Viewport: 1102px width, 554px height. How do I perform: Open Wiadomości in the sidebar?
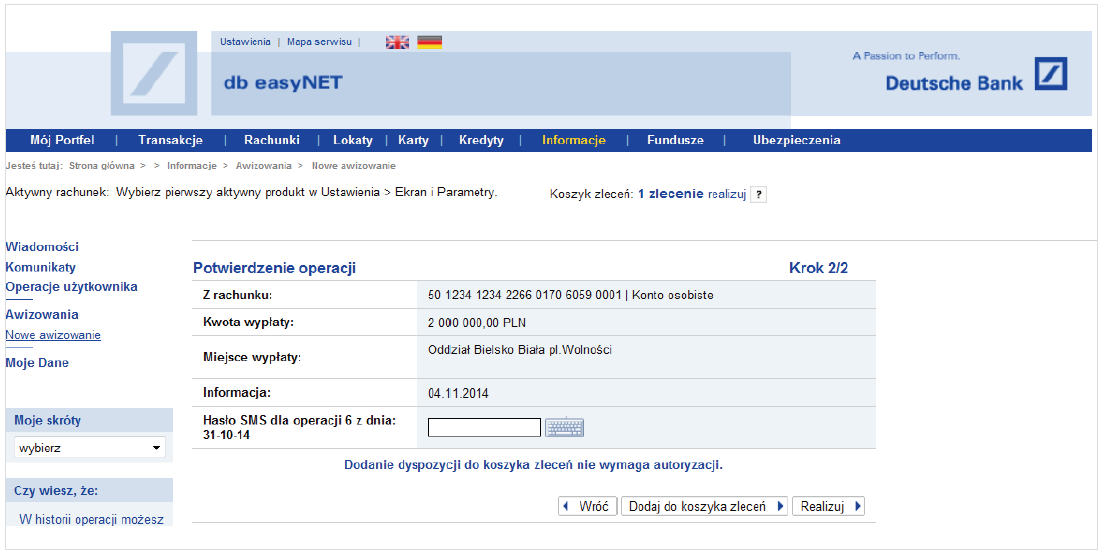click(42, 247)
